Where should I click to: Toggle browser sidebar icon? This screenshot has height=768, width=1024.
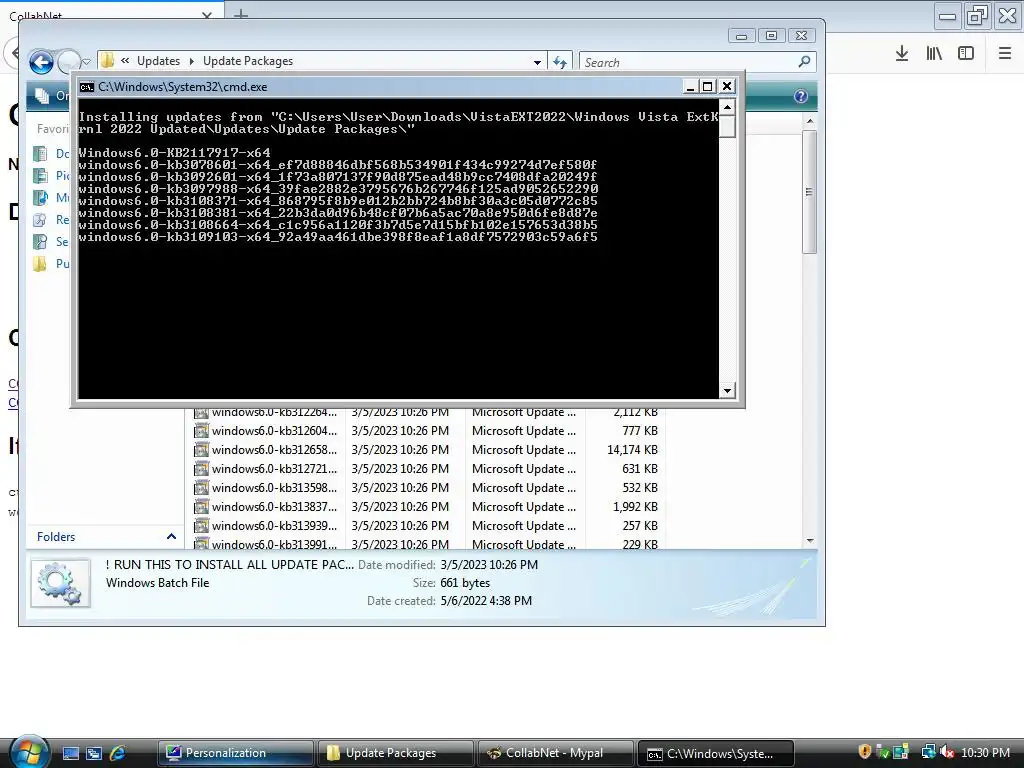[x=966, y=54]
